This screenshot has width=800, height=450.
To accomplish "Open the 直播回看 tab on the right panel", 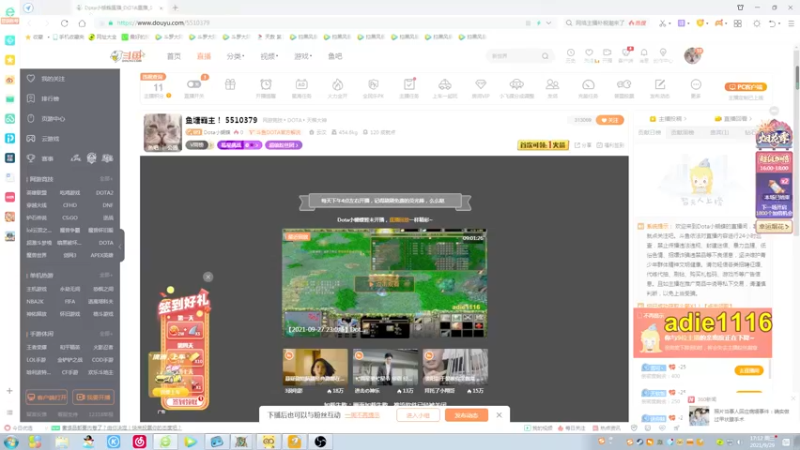I will [733, 119].
